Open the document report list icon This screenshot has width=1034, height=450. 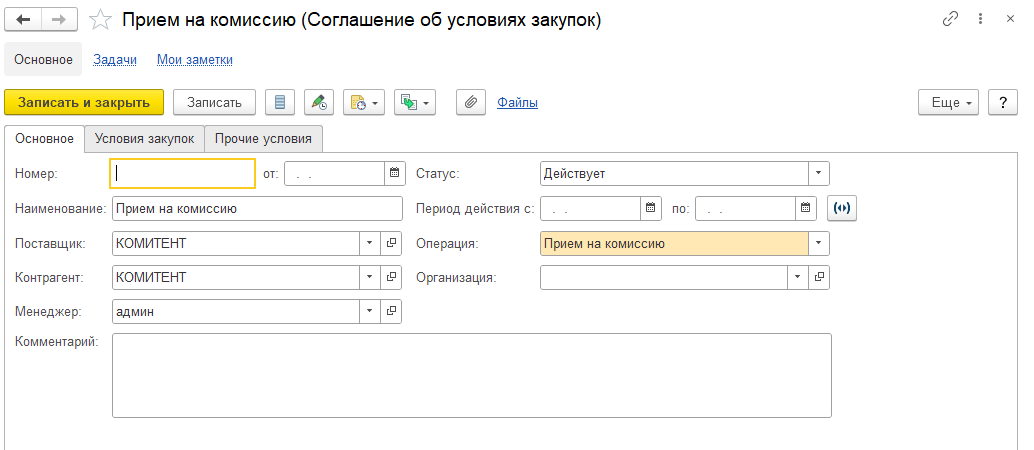(280, 102)
